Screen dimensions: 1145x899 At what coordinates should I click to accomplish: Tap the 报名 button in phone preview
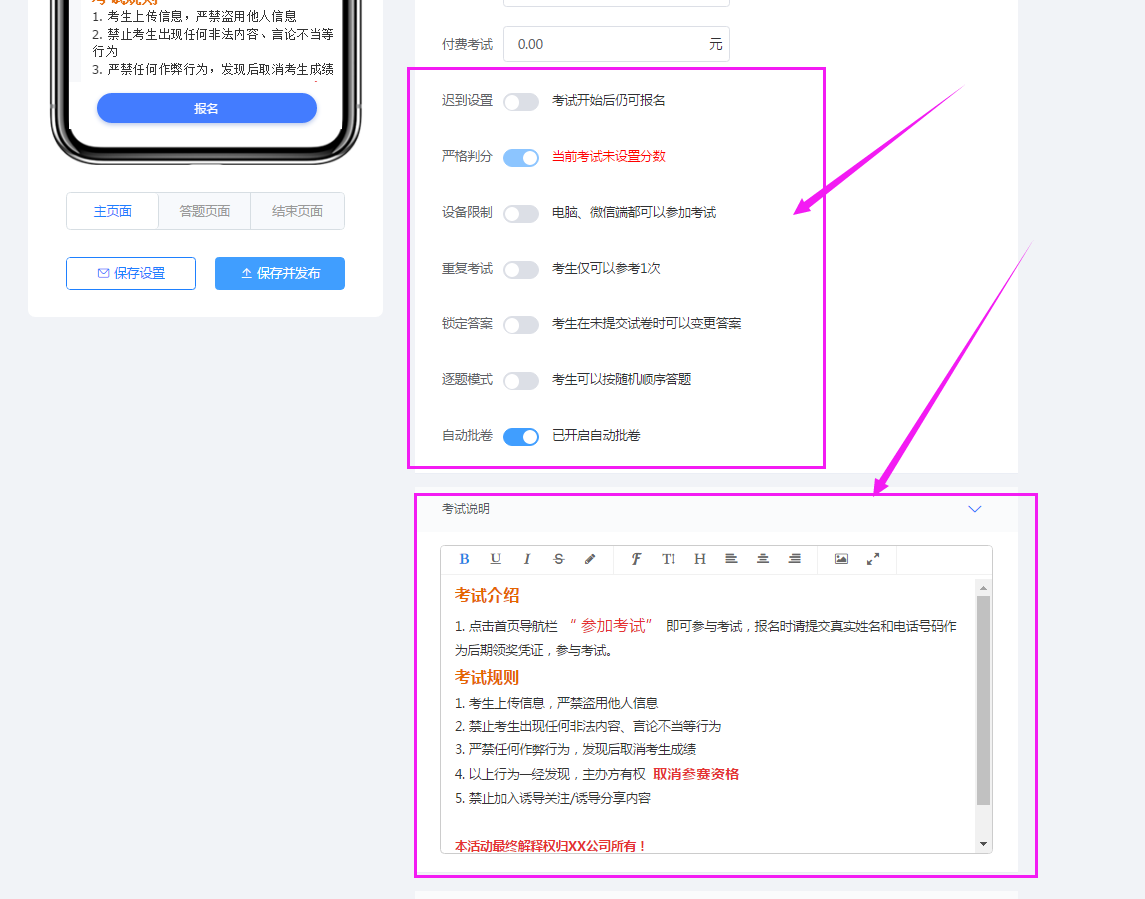(207, 108)
